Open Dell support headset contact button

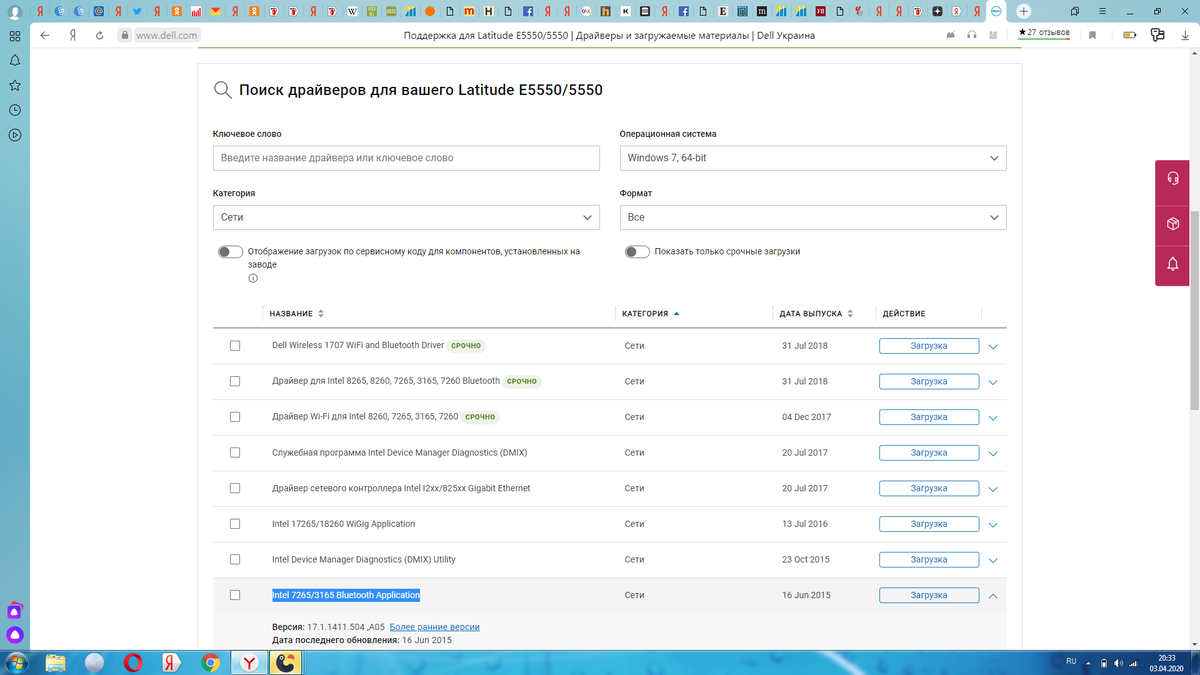1172,178
